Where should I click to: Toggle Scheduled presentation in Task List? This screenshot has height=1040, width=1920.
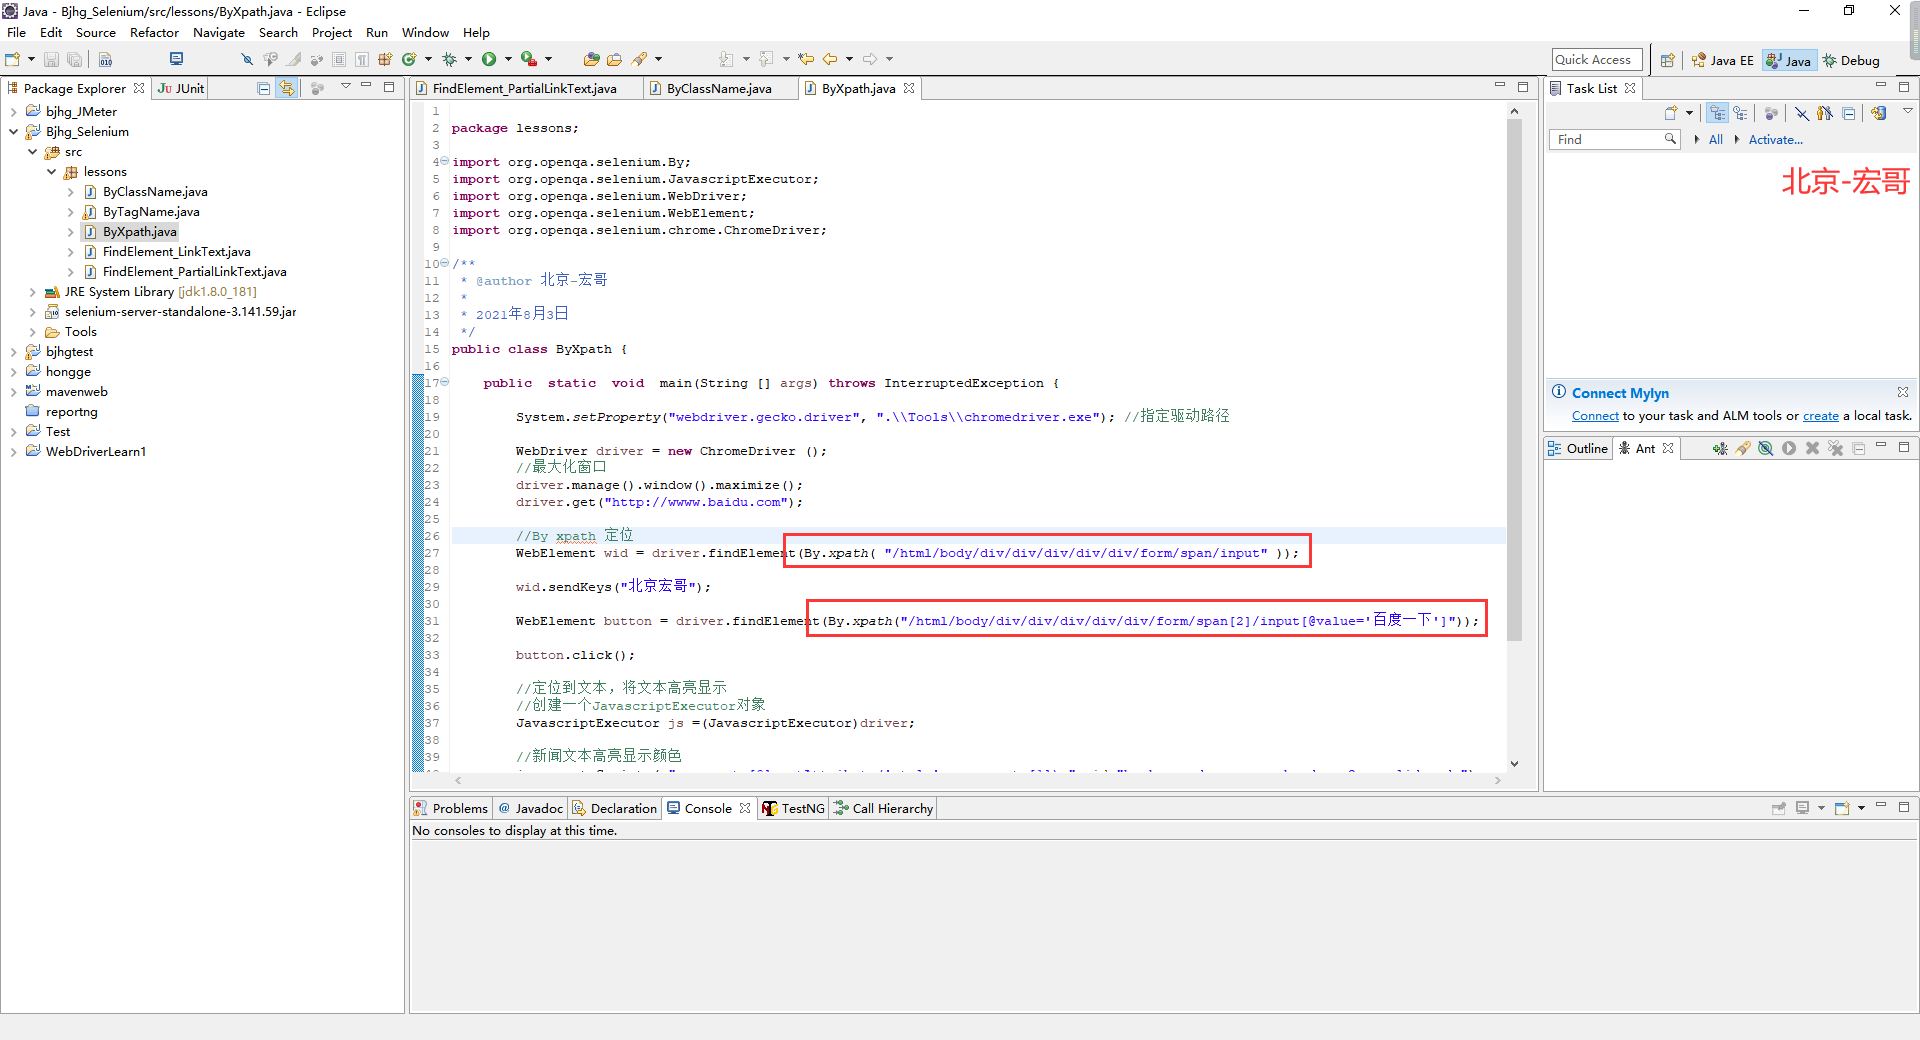[1741, 113]
